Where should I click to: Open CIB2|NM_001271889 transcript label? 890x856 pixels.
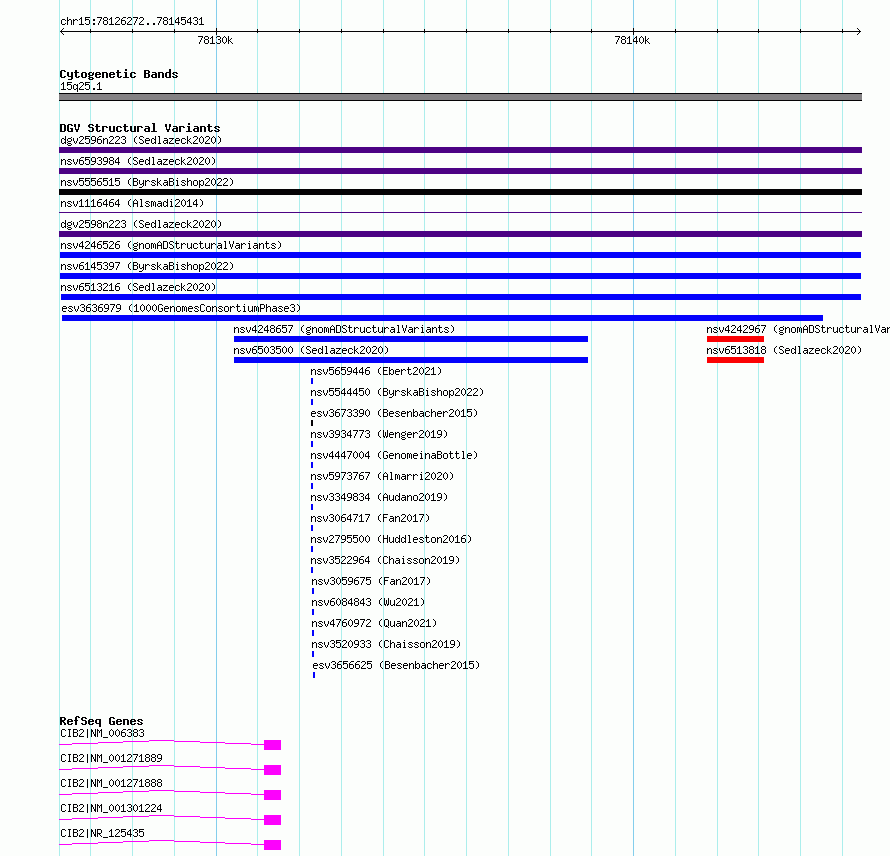(111, 758)
